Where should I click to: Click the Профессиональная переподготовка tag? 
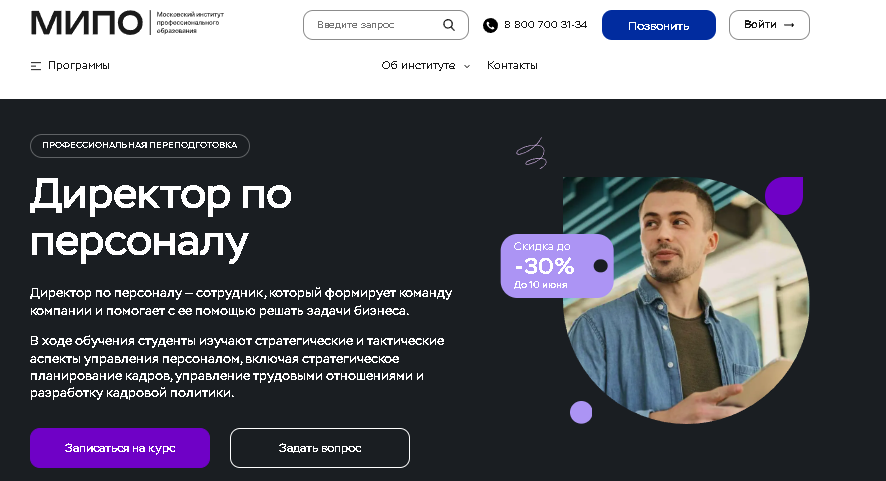pos(140,146)
